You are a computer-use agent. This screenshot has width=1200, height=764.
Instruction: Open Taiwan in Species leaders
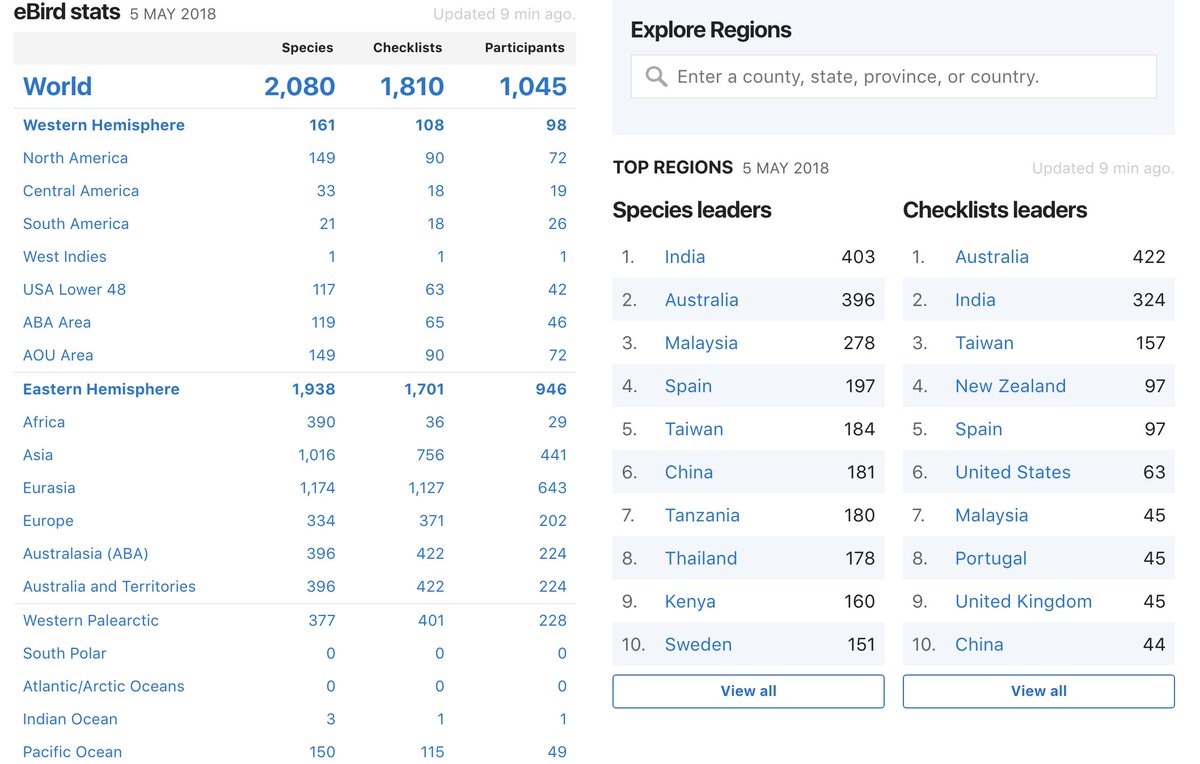coord(694,429)
